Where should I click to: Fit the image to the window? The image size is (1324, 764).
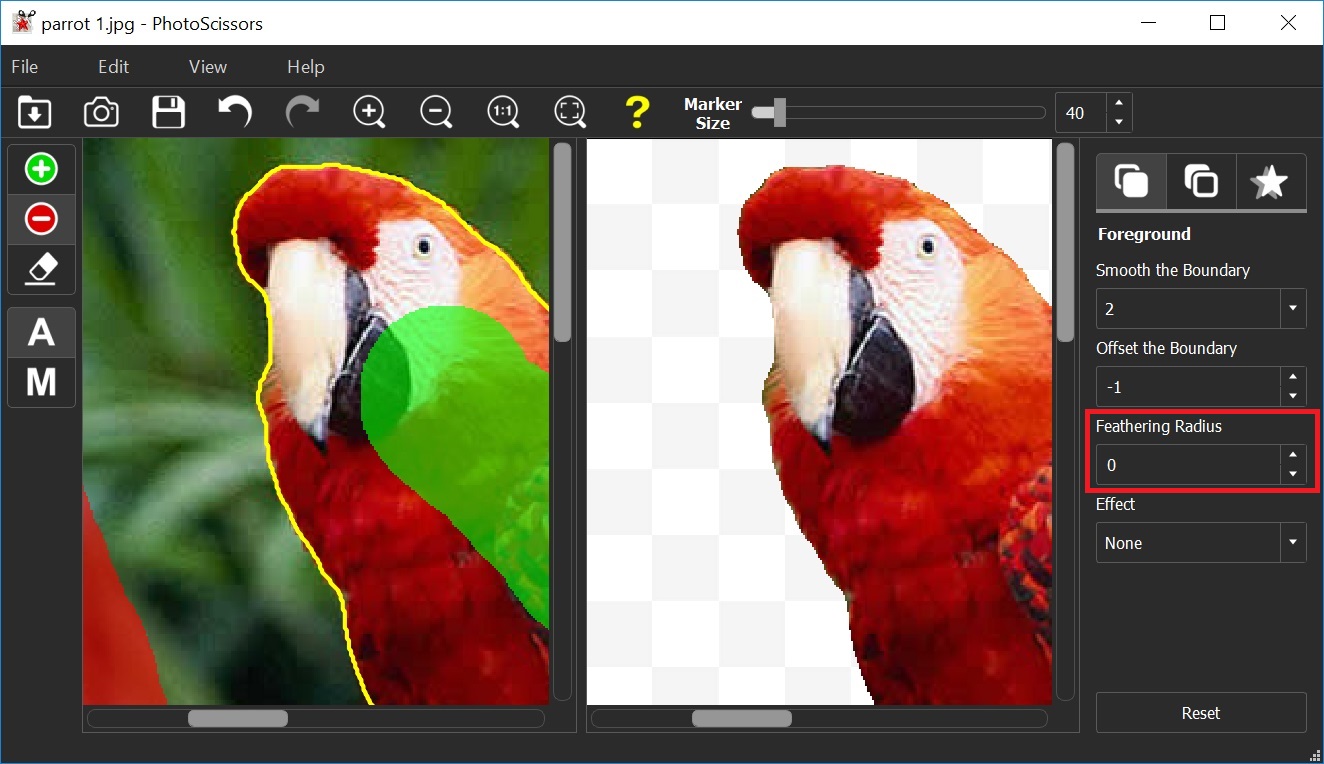570,112
